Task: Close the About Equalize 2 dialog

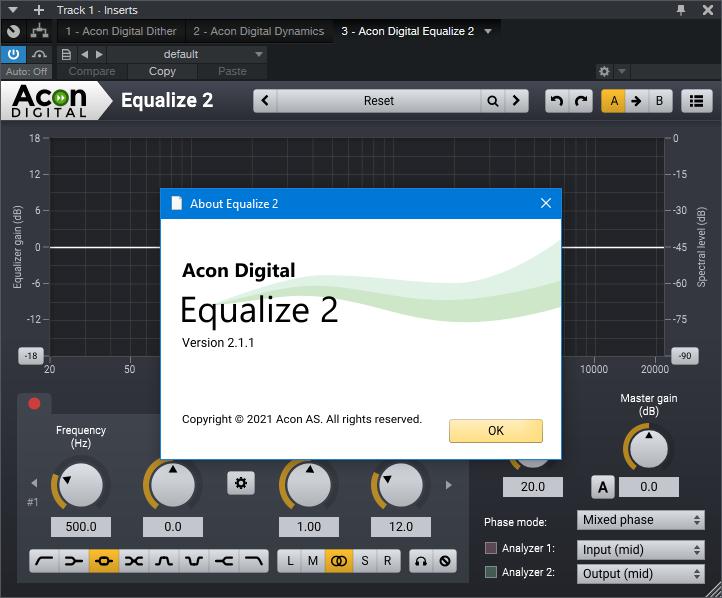Action: [546, 203]
